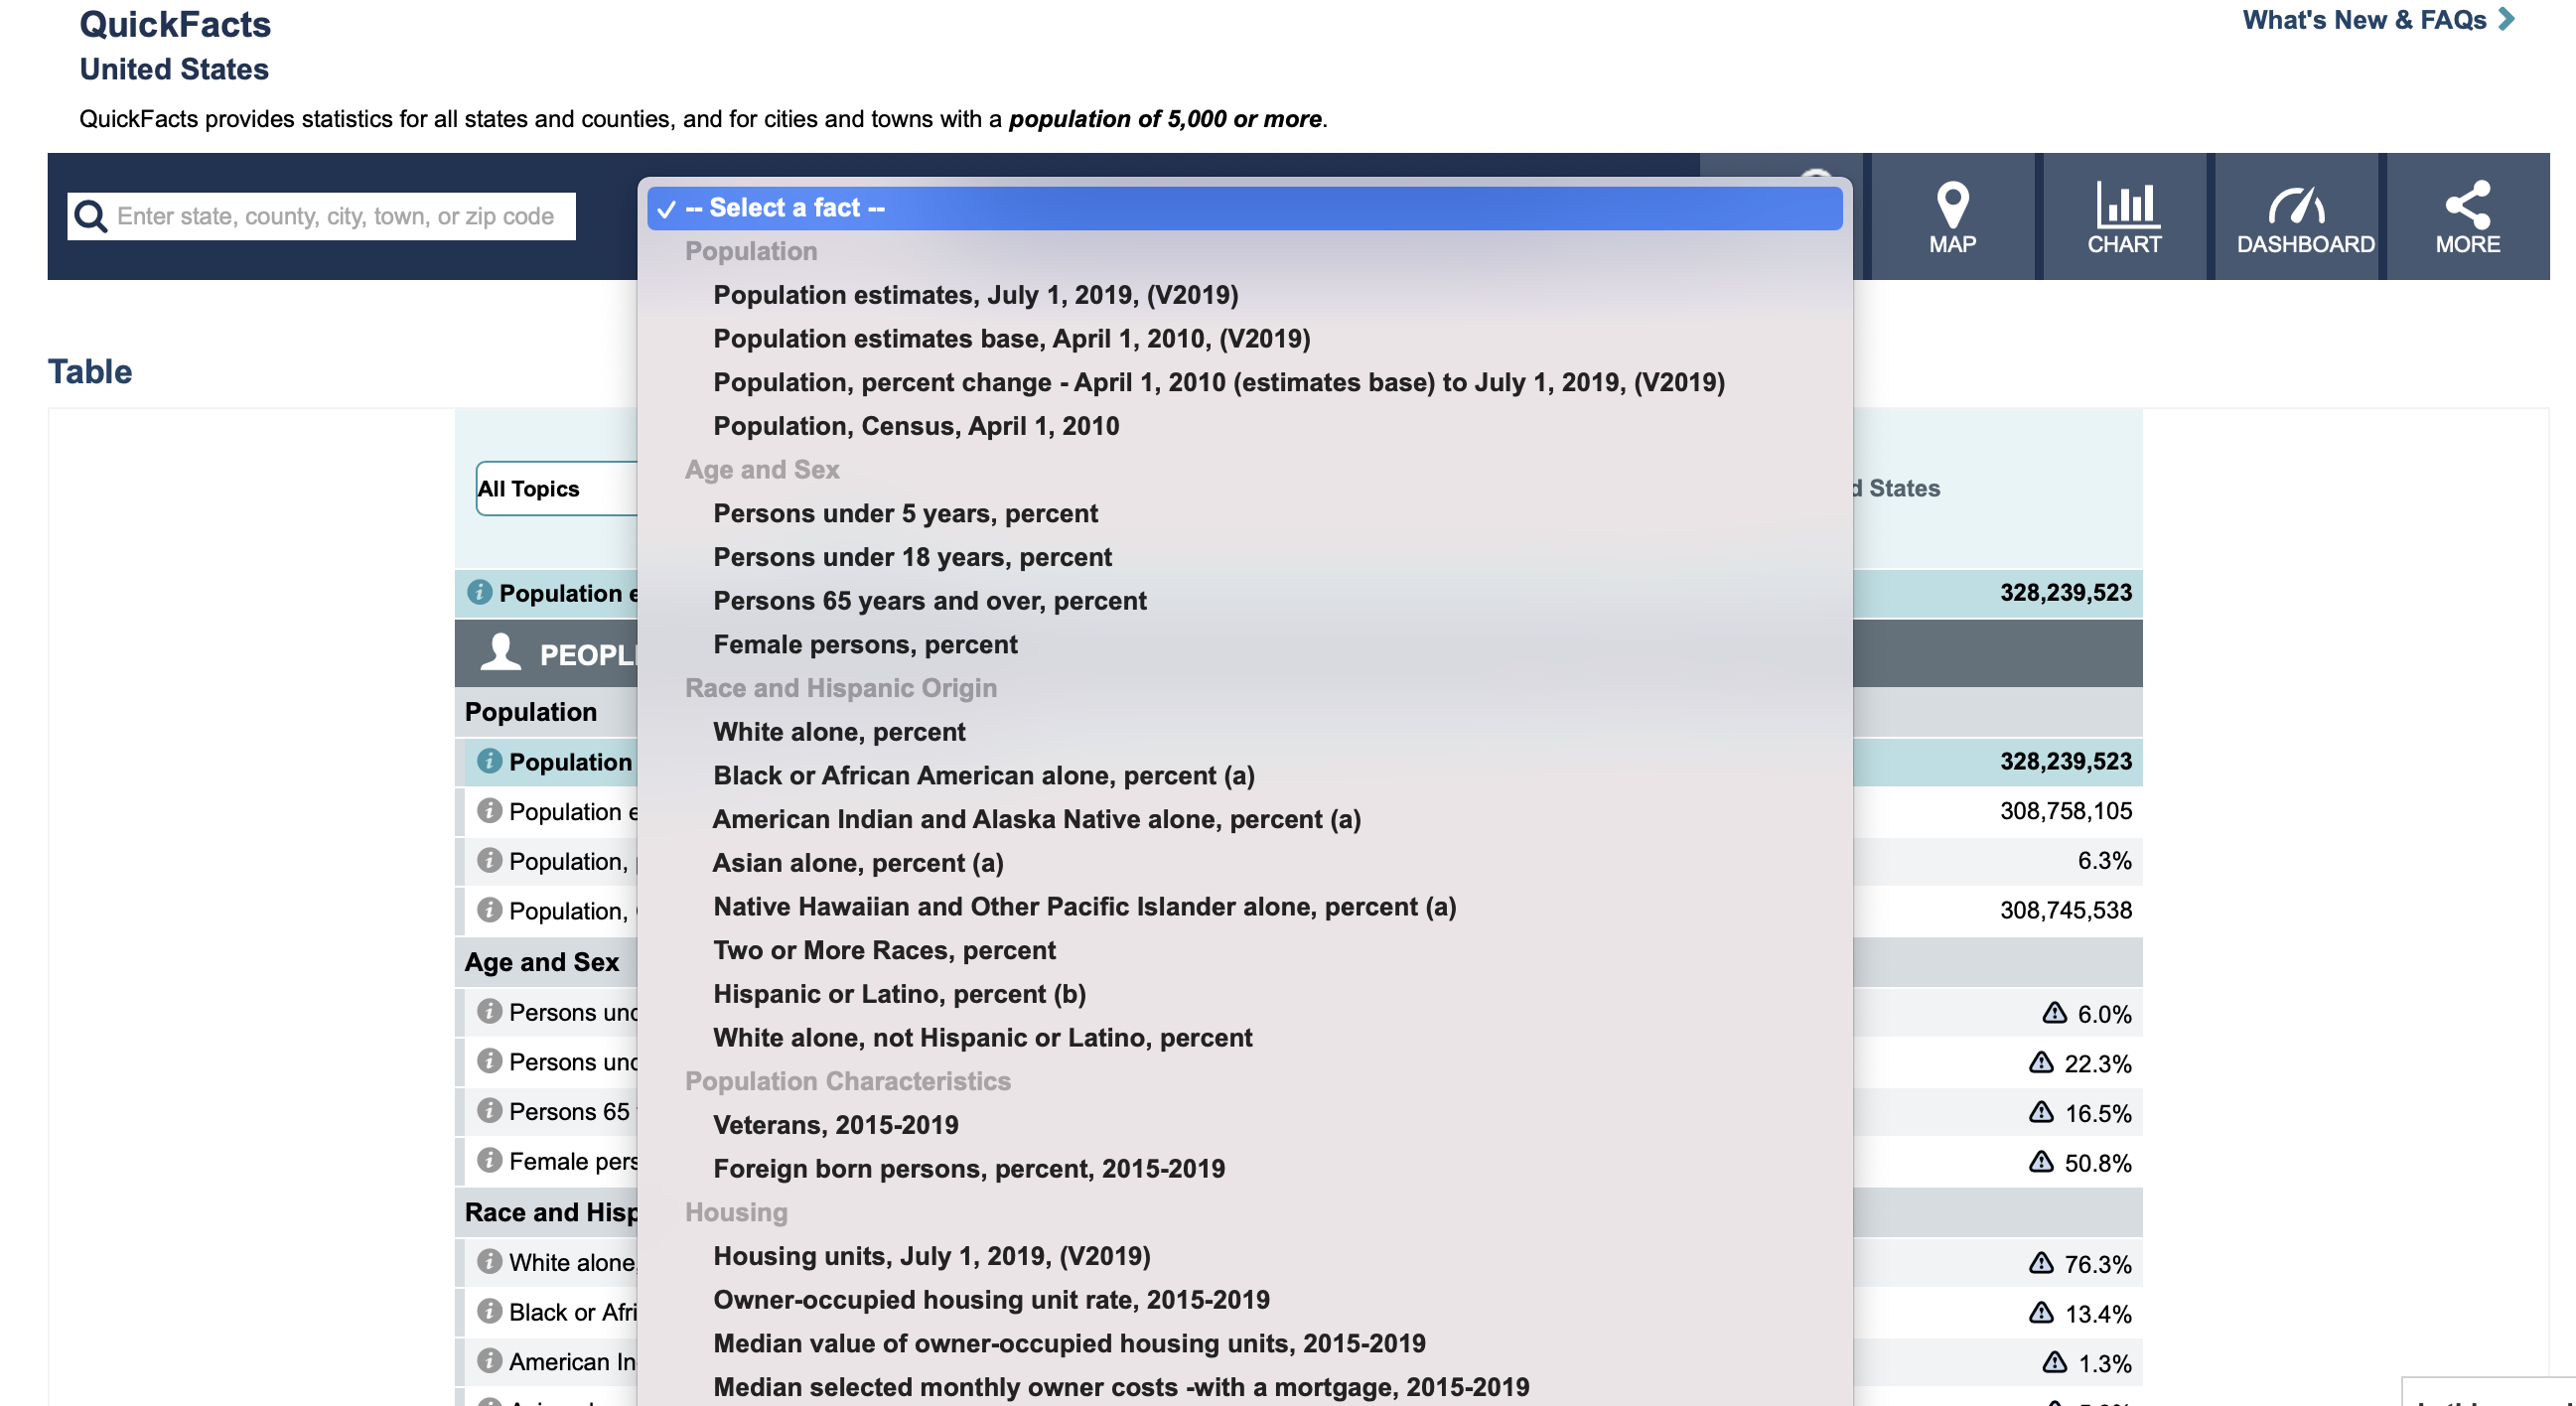Click info icon for Population e row
This screenshot has height=1406, width=2576.
click(489, 810)
